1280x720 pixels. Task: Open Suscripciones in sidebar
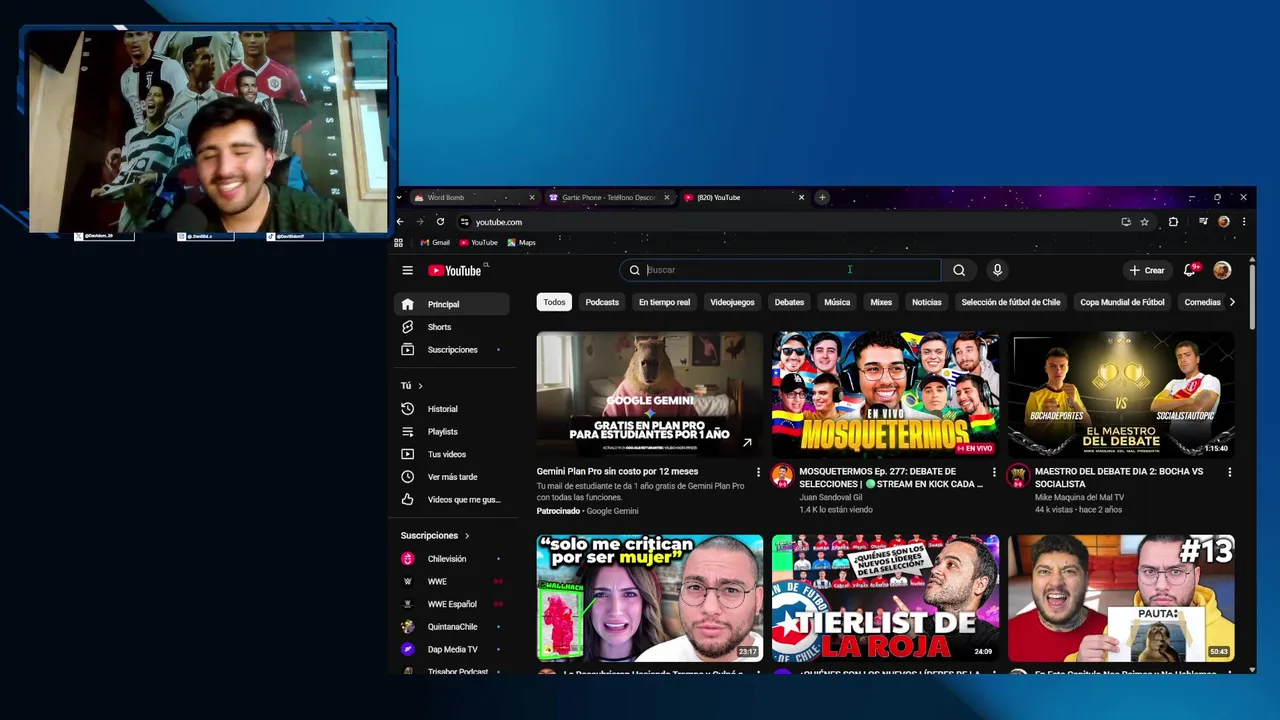(x=452, y=350)
